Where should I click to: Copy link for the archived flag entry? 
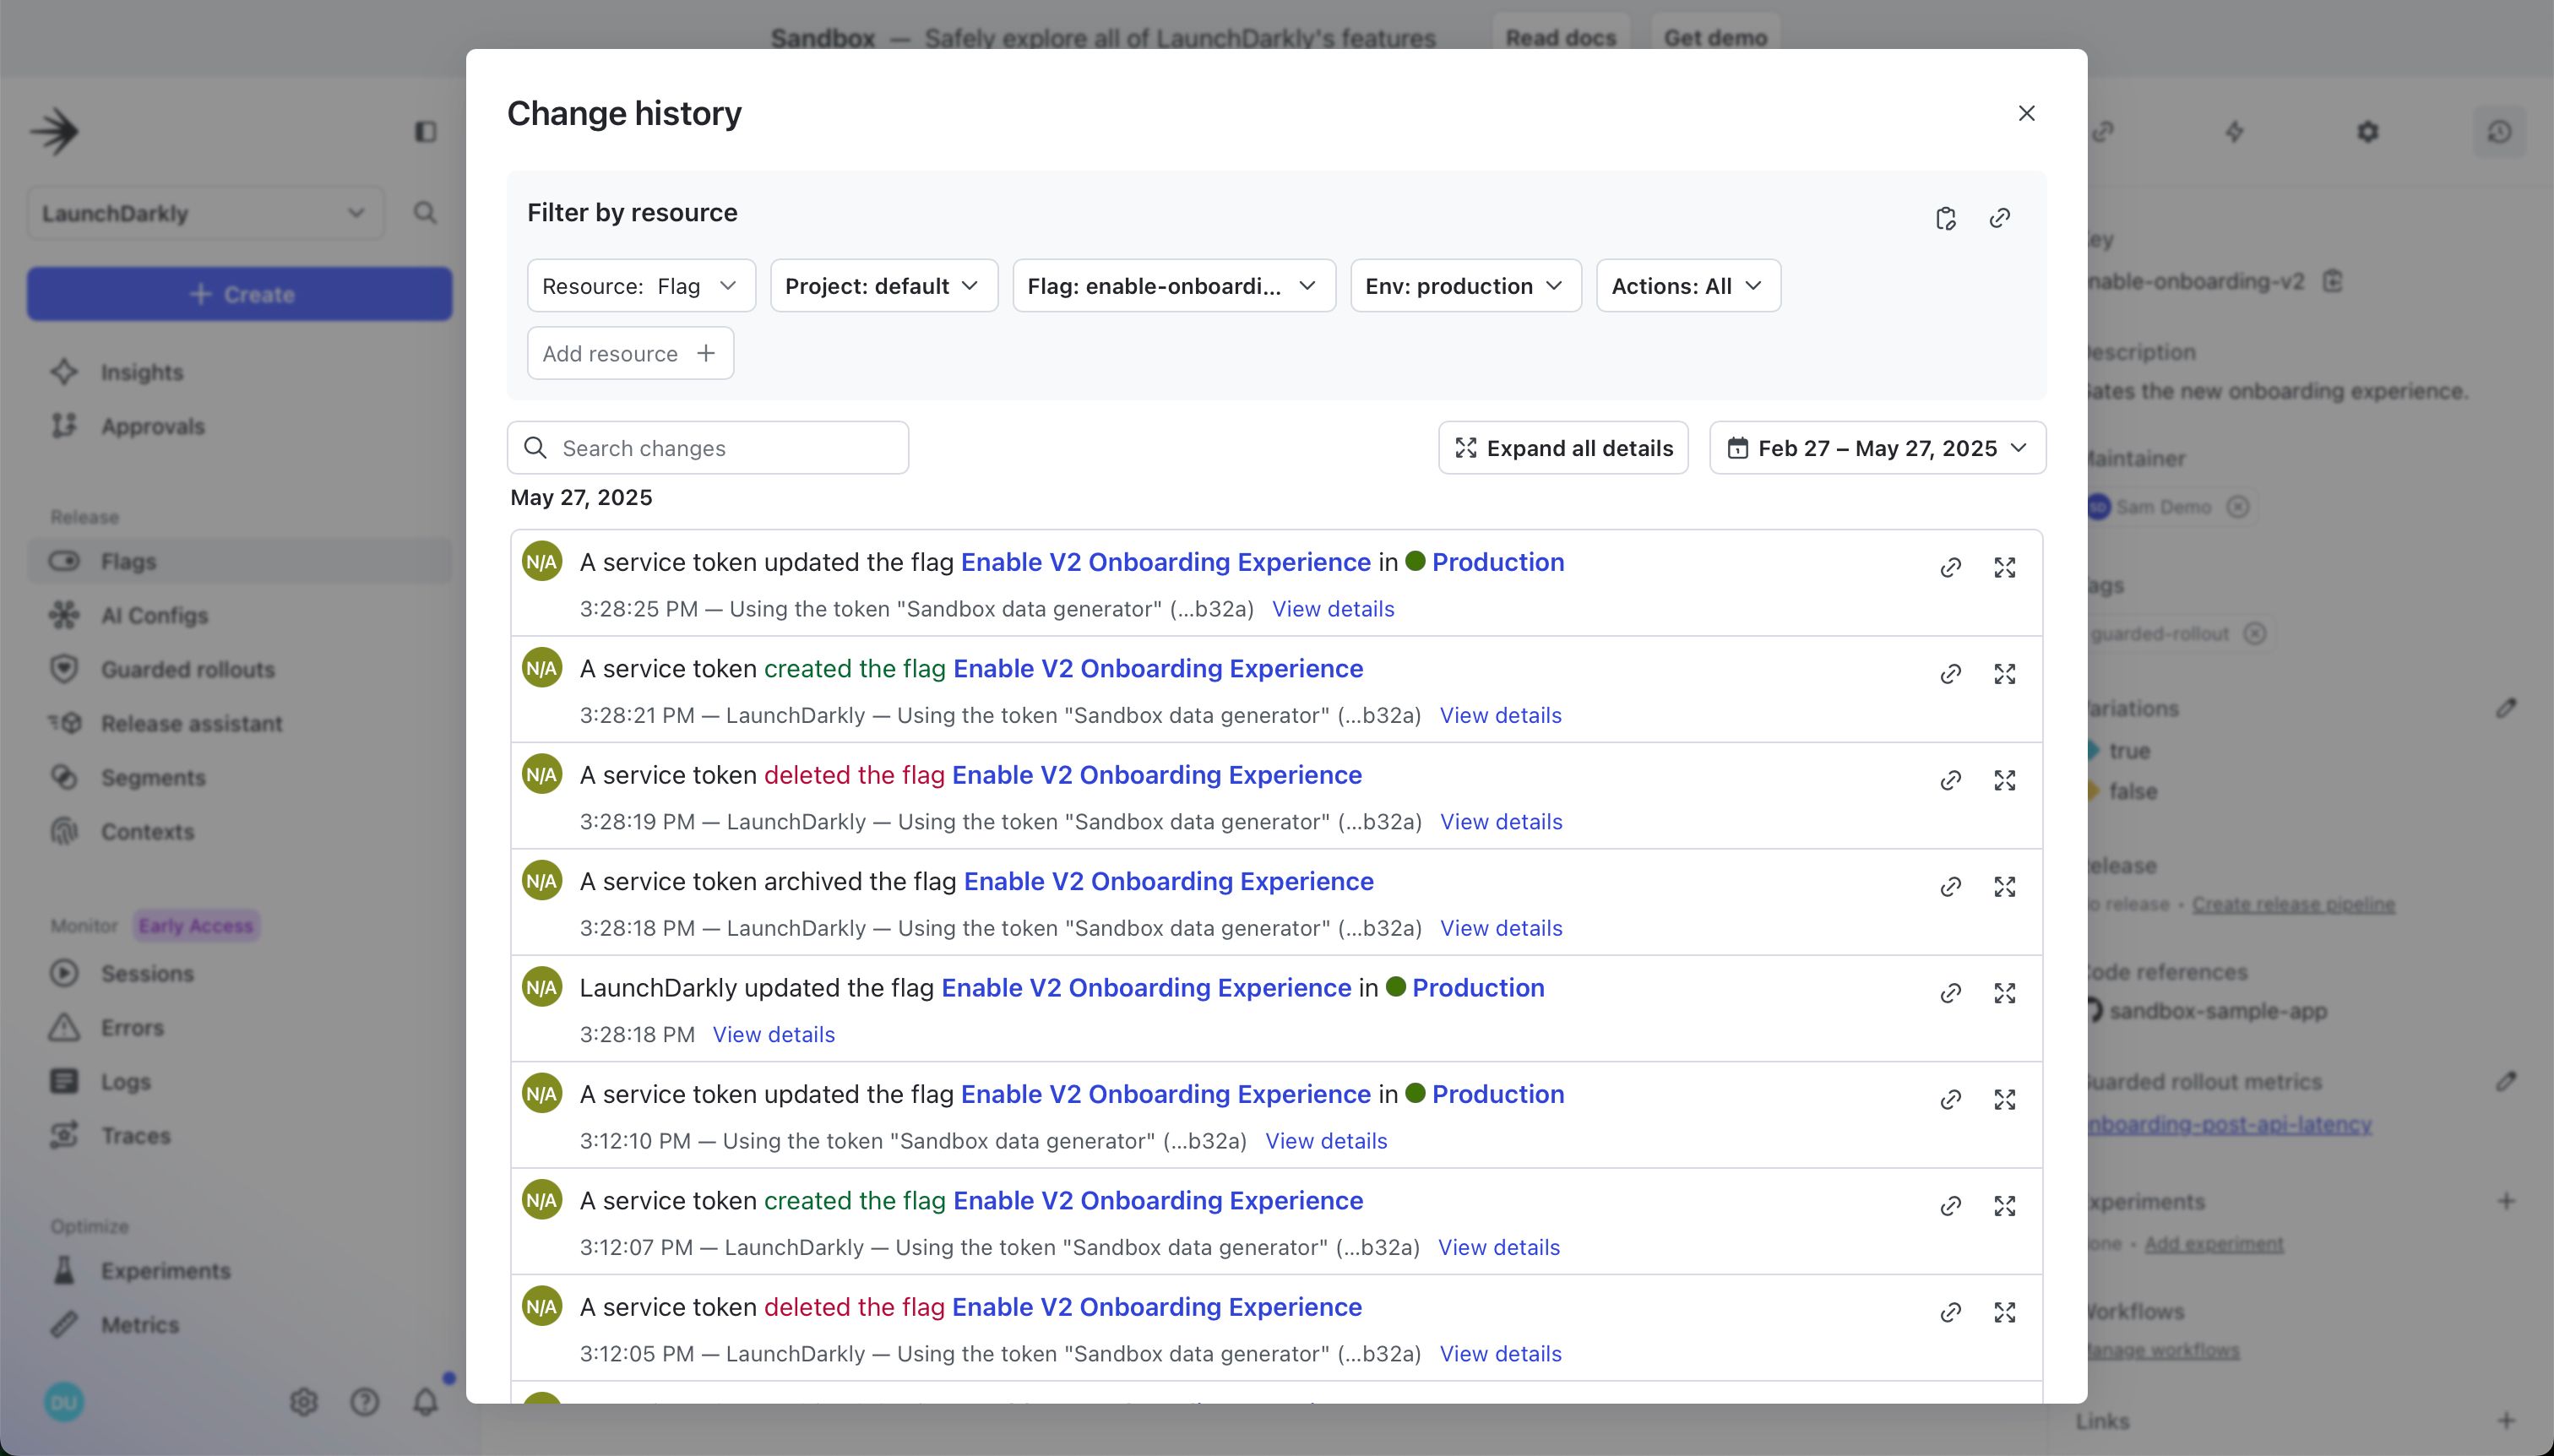pyautogui.click(x=1950, y=887)
